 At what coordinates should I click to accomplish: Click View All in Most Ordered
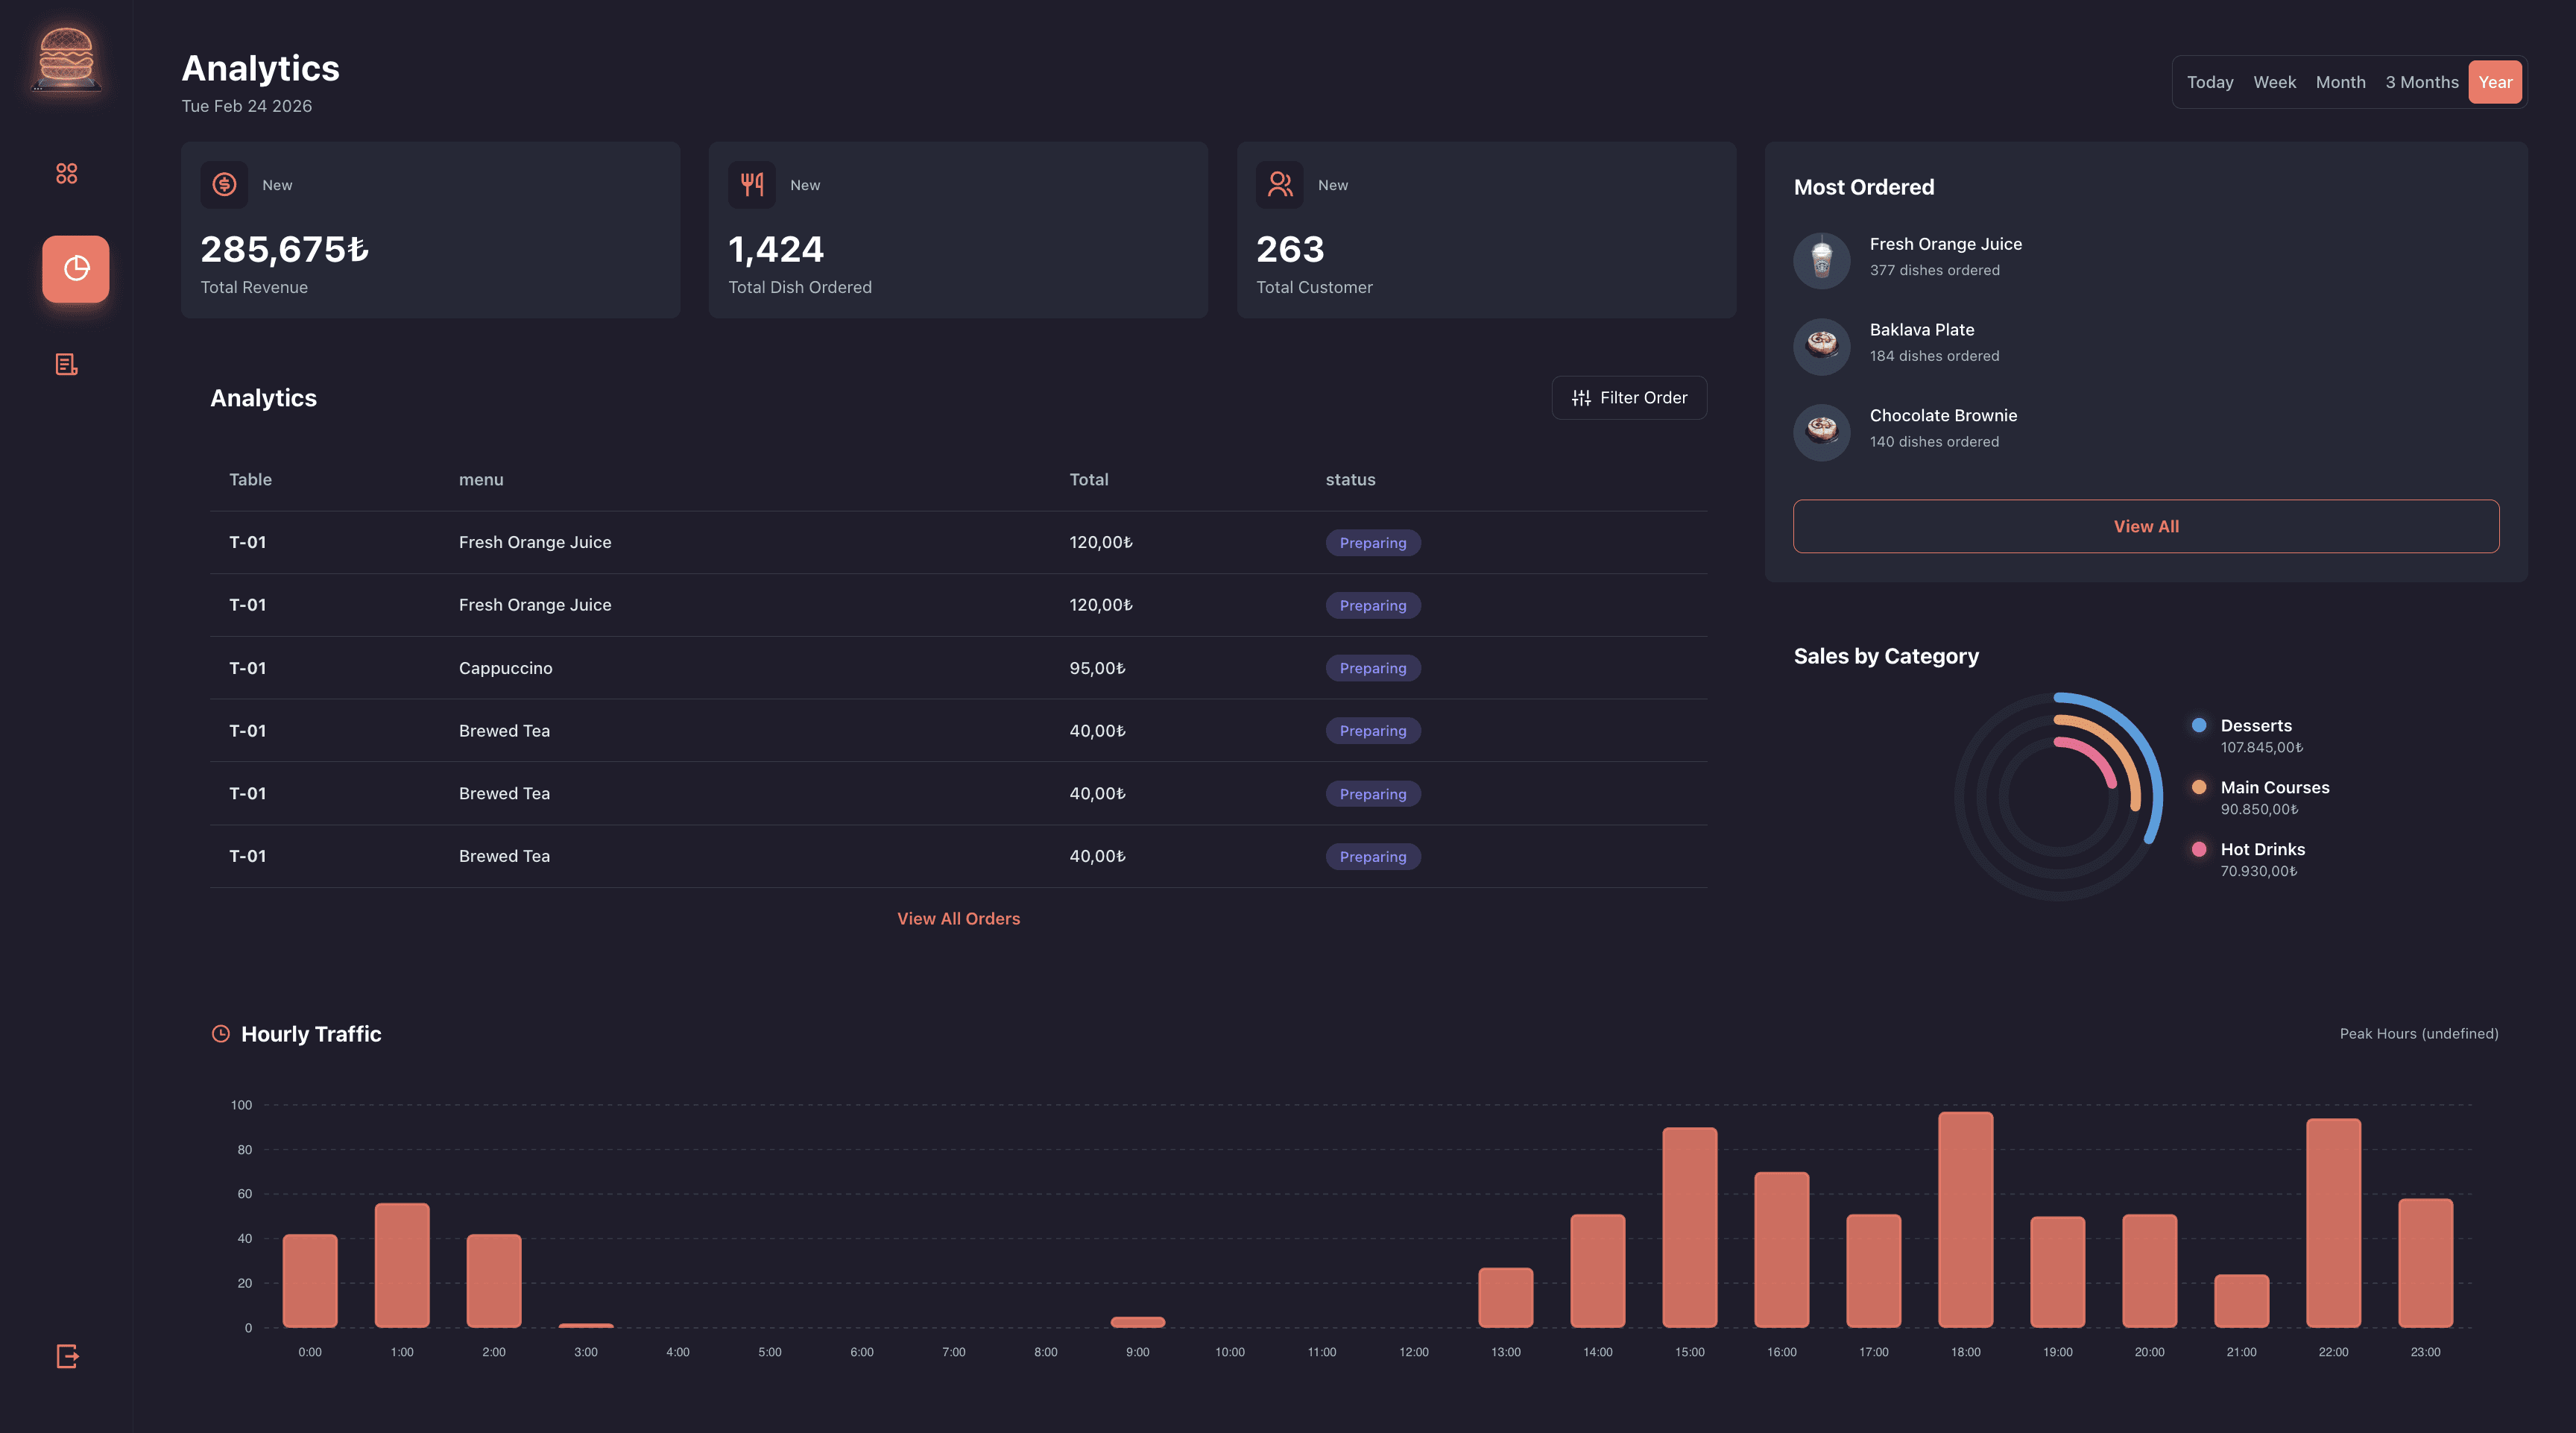(2145, 526)
